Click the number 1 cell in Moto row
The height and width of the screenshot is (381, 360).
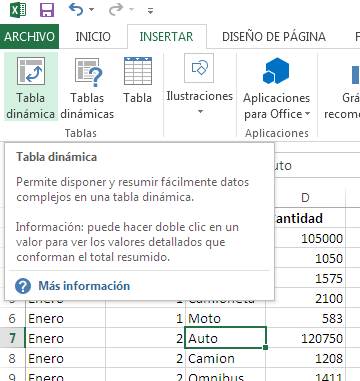[145, 318]
